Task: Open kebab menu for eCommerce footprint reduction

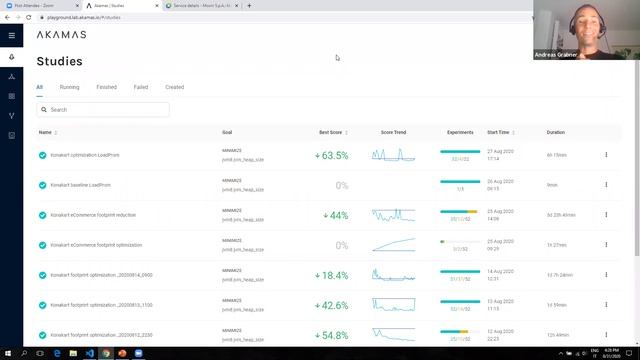Action: tap(606, 215)
